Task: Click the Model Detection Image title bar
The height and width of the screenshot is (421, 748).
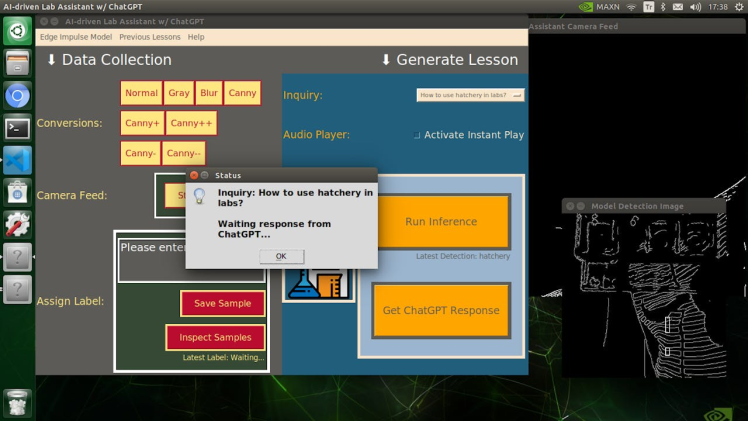Action: 644,206
